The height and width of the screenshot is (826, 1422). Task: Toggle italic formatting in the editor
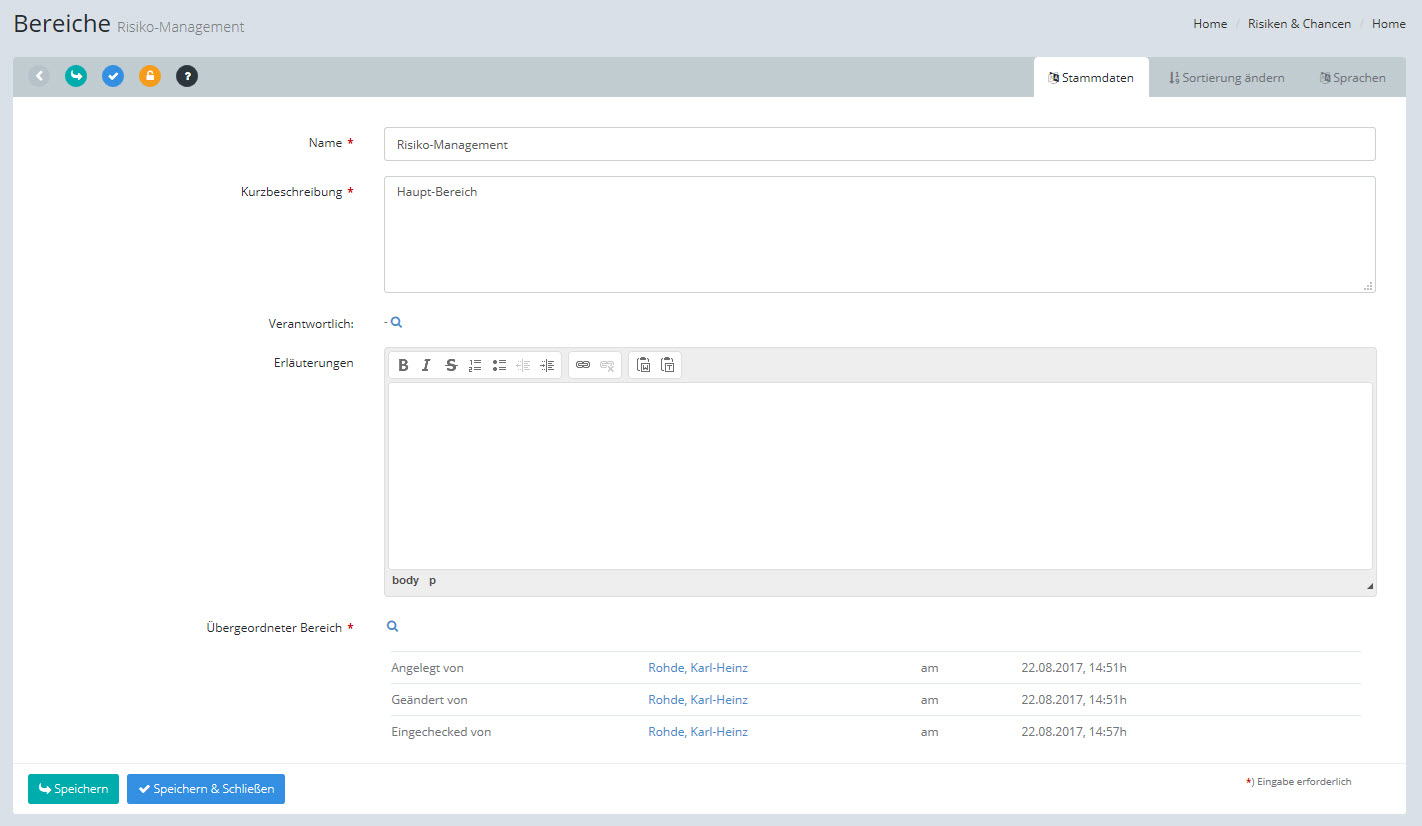426,365
